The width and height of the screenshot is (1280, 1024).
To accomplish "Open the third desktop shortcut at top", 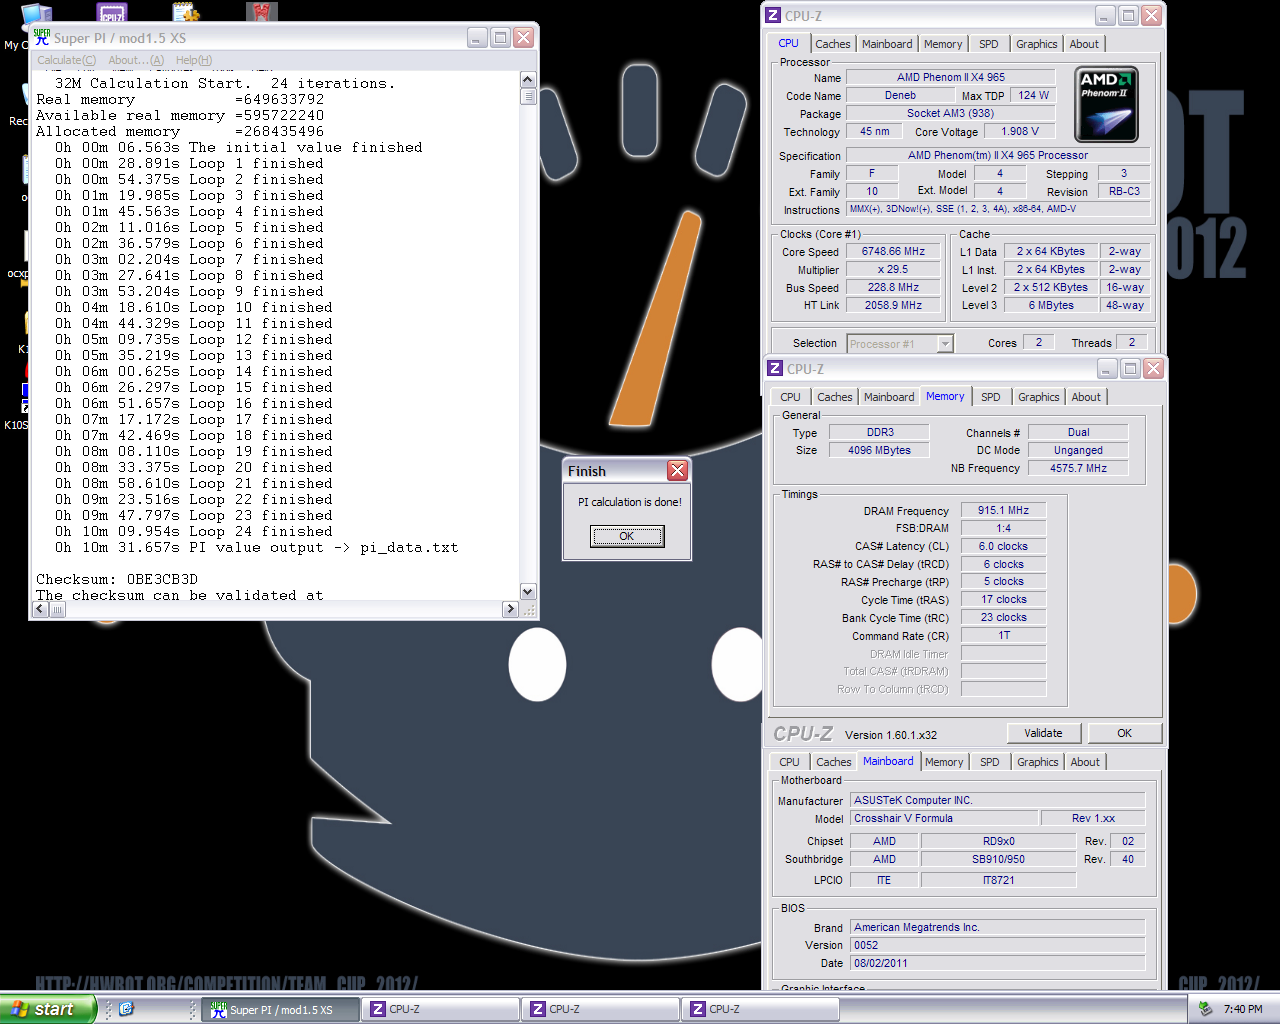I will tap(186, 12).
